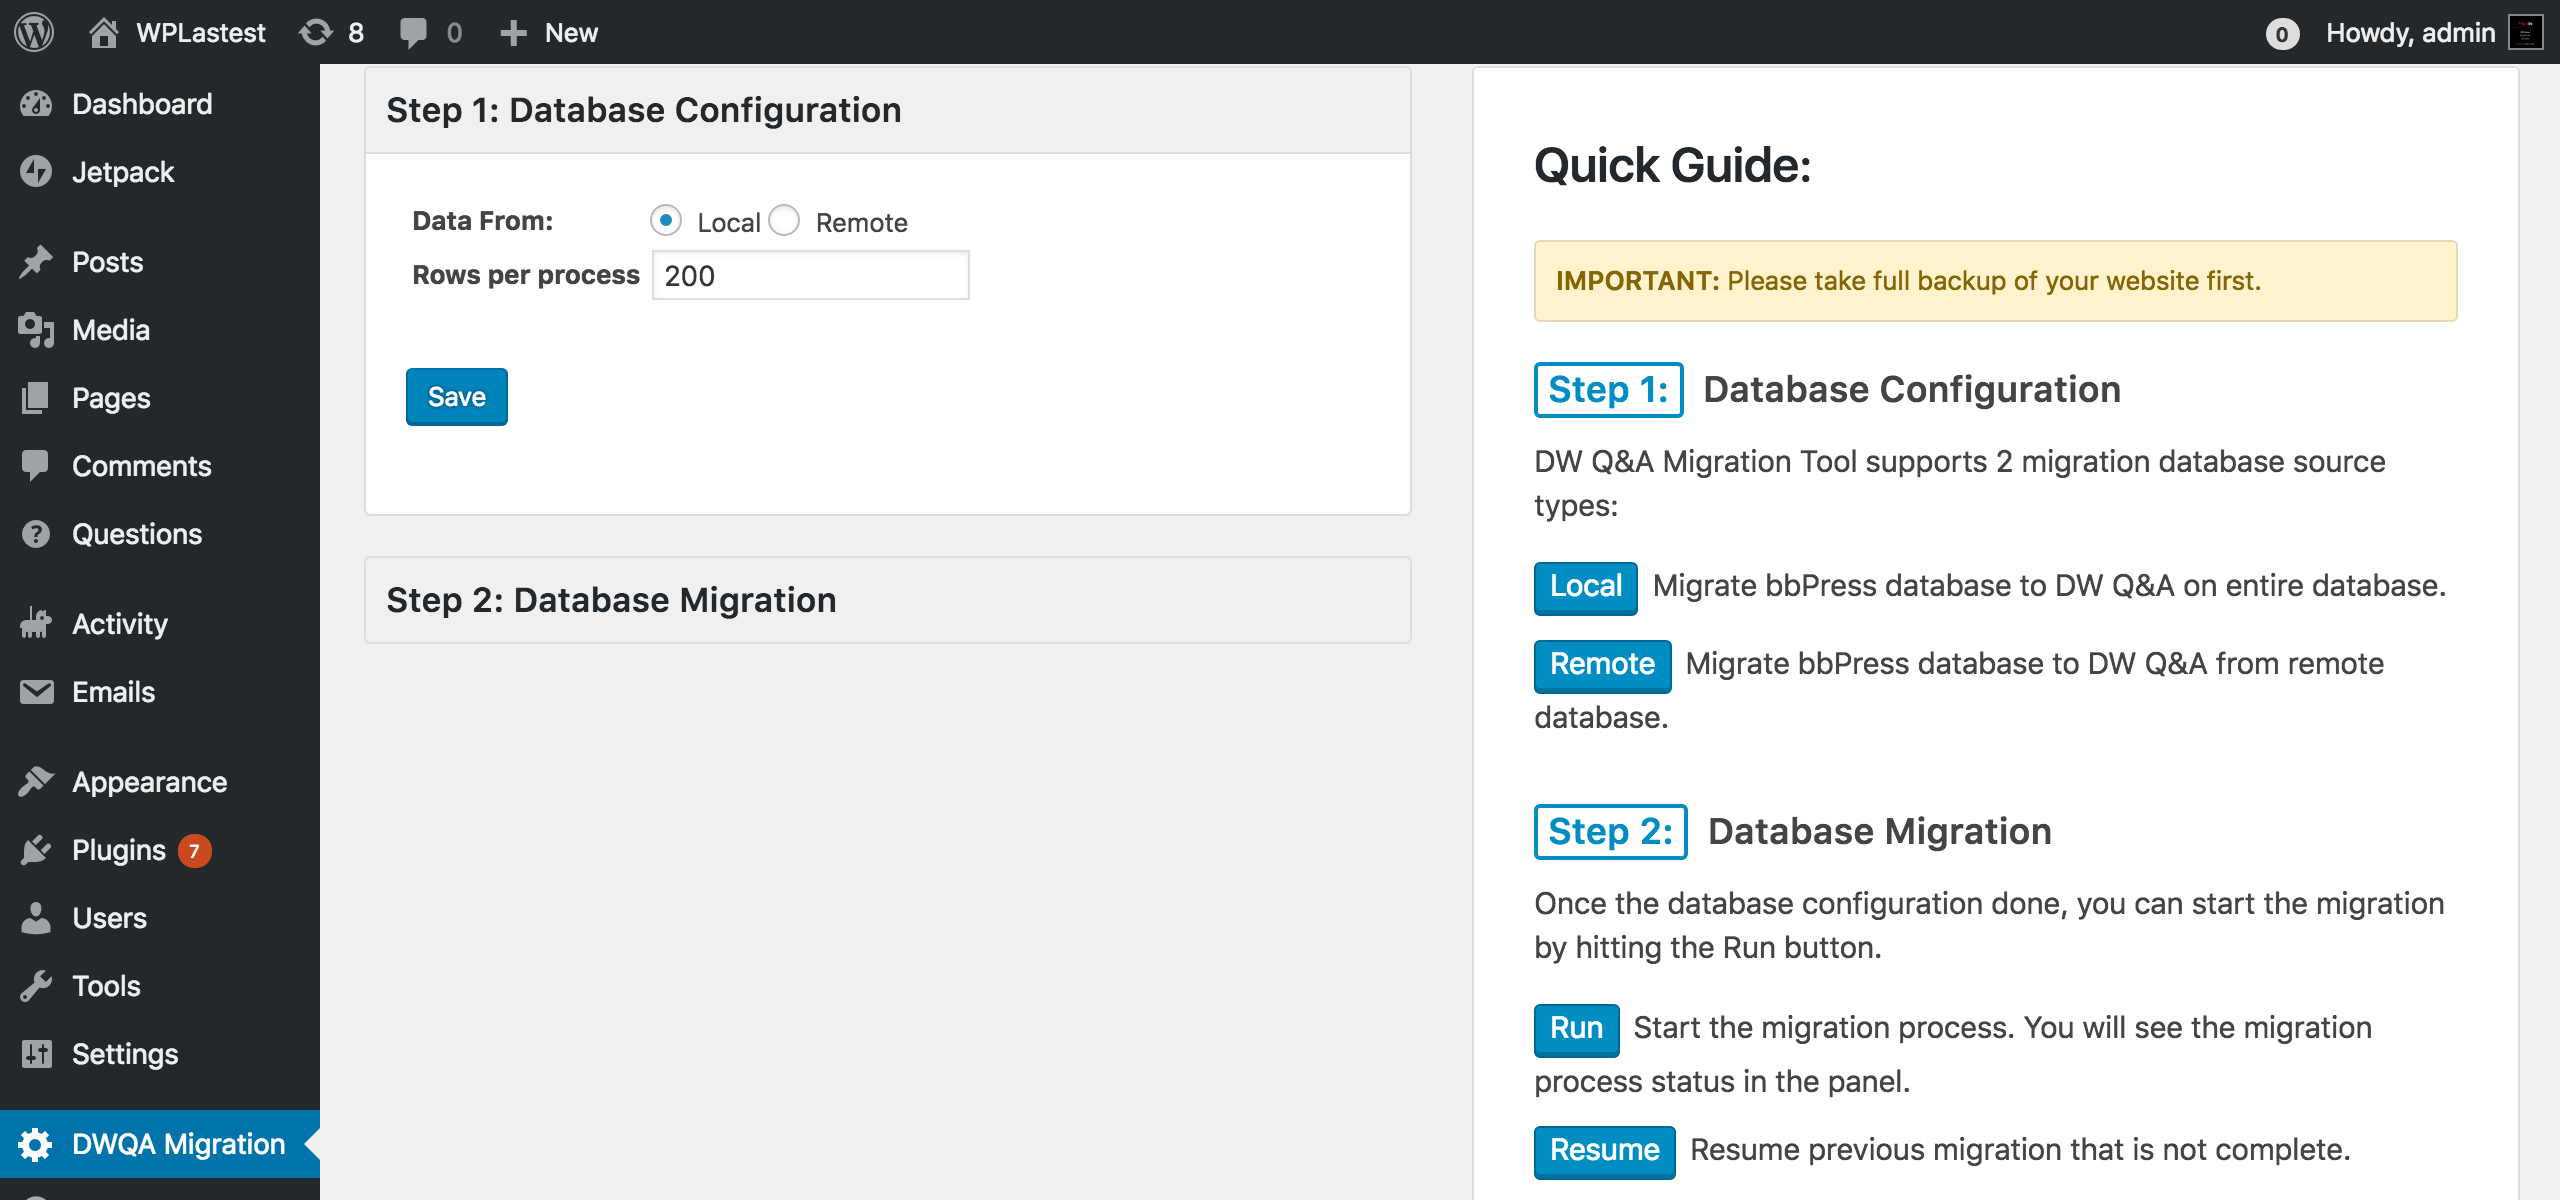2560x1200 pixels.
Task: Click the Comments speech bubble sidebar icon
Action: (36, 466)
